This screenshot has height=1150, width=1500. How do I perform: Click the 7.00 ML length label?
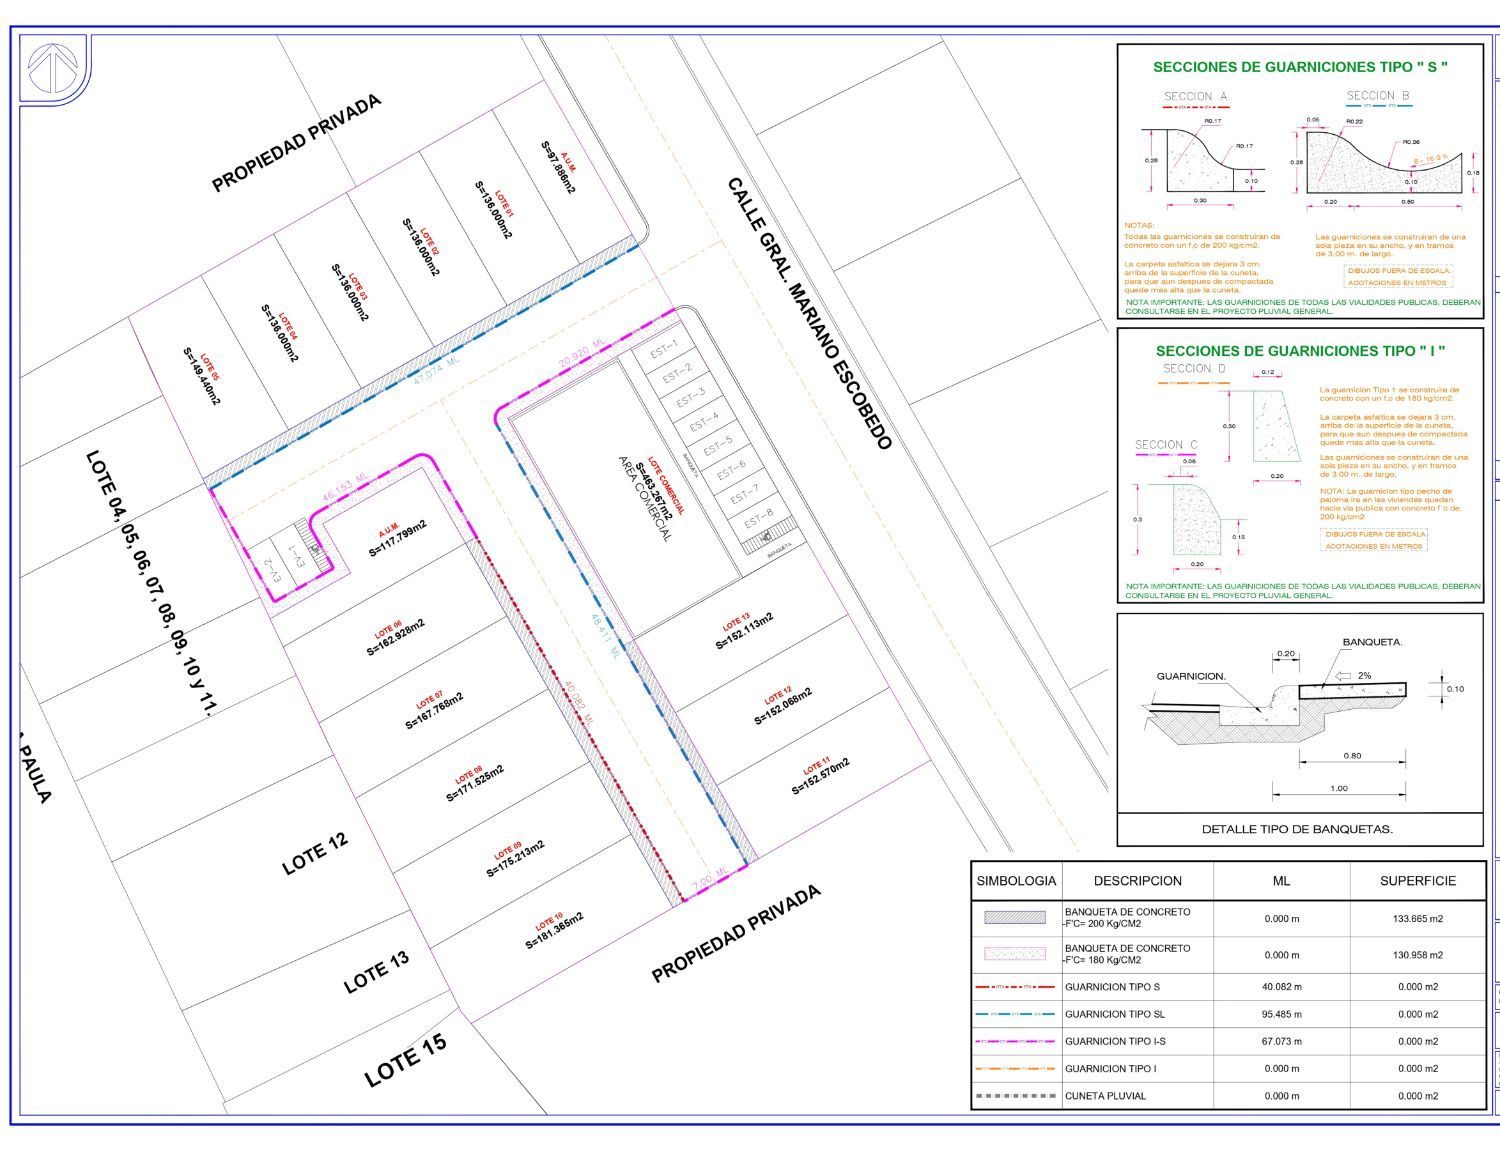[711, 879]
